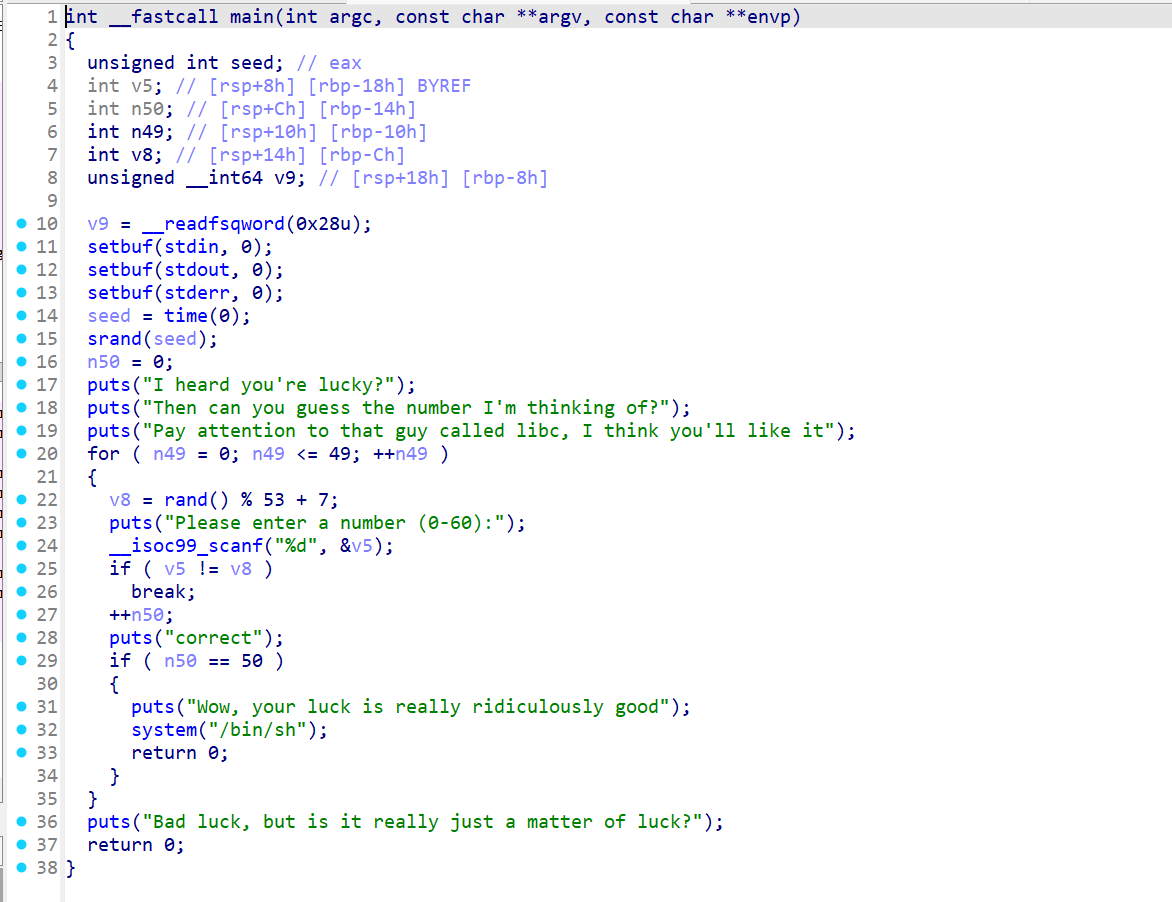Toggle the breakpoint dot on the system("/bin/sh") line
This screenshot has width=1172, height=902.
22,730
